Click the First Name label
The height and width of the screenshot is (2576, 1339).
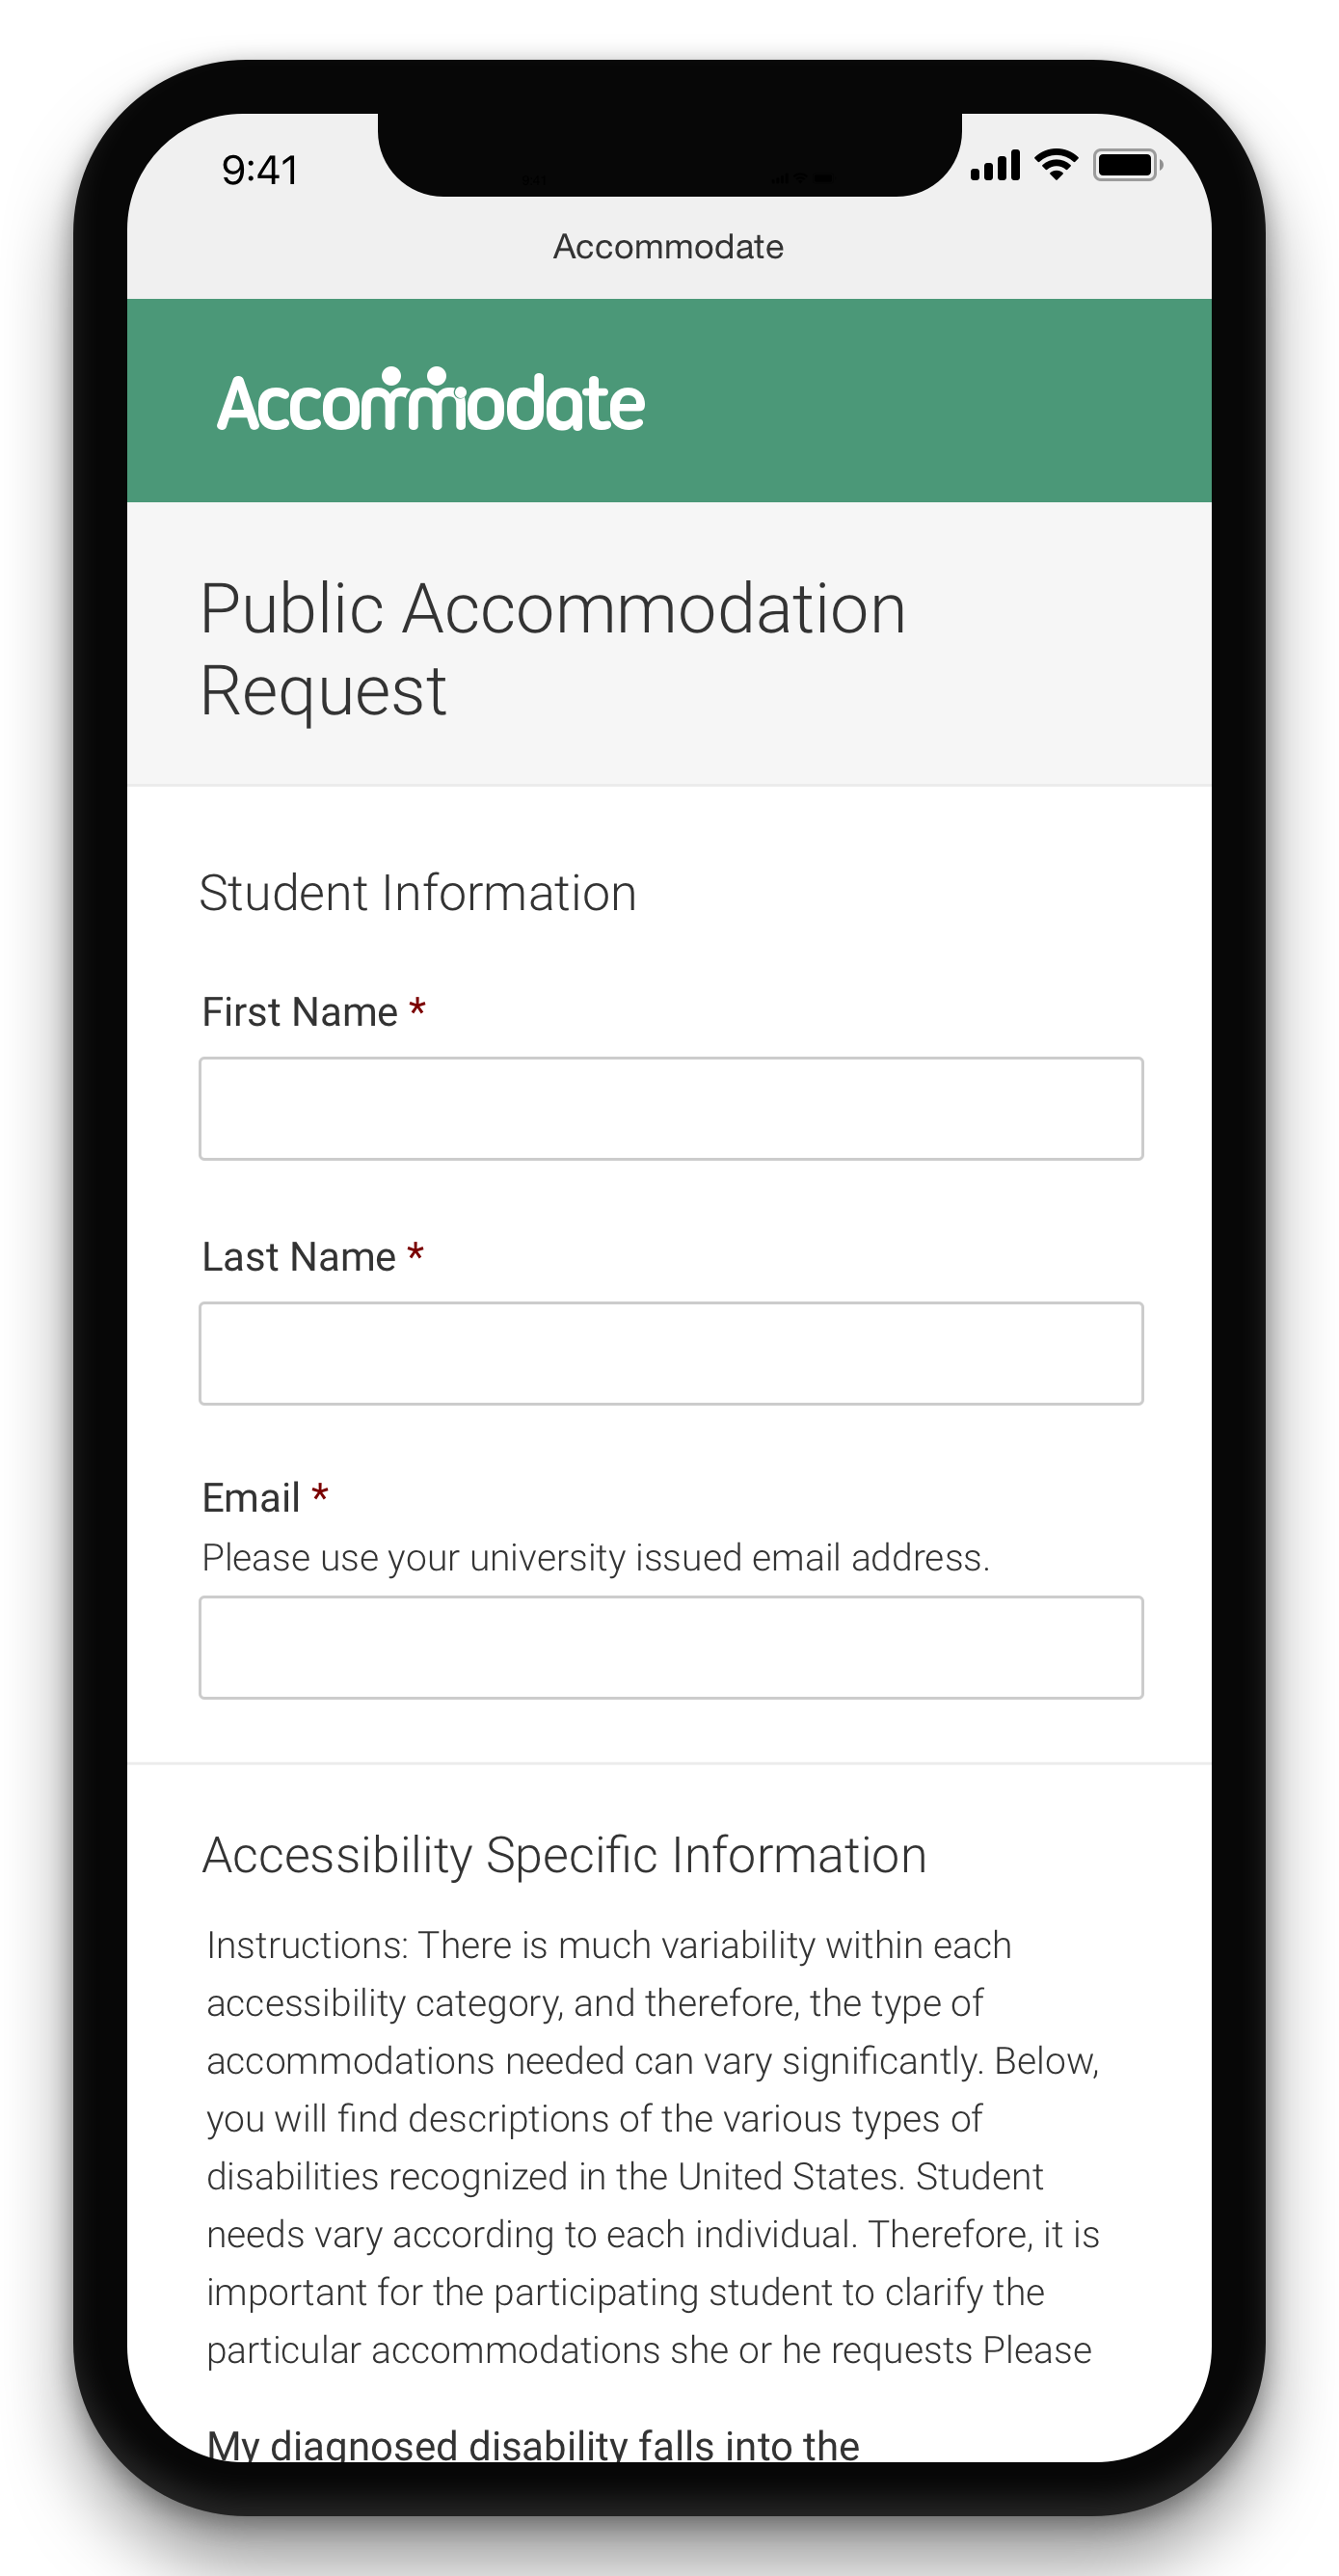tap(300, 1012)
